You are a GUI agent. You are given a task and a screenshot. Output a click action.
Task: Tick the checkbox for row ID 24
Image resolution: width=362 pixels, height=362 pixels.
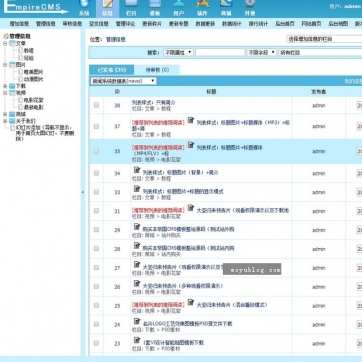pyautogui.click(x=96, y=324)
